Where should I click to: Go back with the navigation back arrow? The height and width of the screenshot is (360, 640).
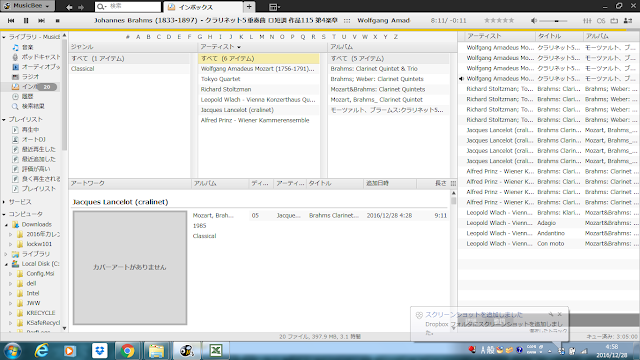tap(69, 7)
